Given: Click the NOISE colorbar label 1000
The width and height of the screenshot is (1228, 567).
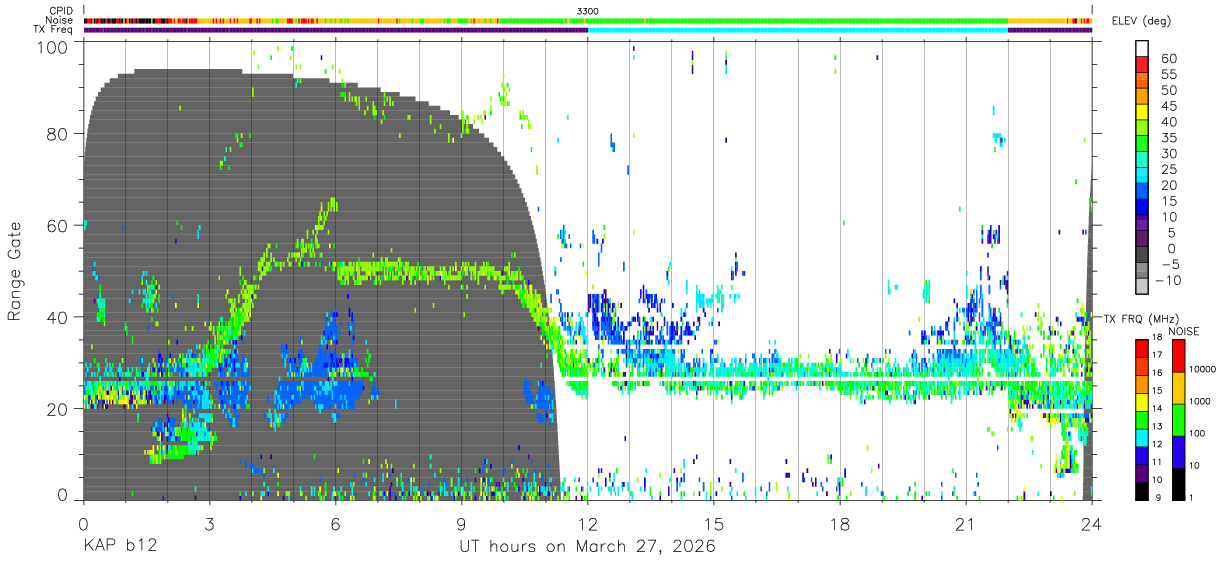Looking at the screenshot, I should click(1200, 401).
